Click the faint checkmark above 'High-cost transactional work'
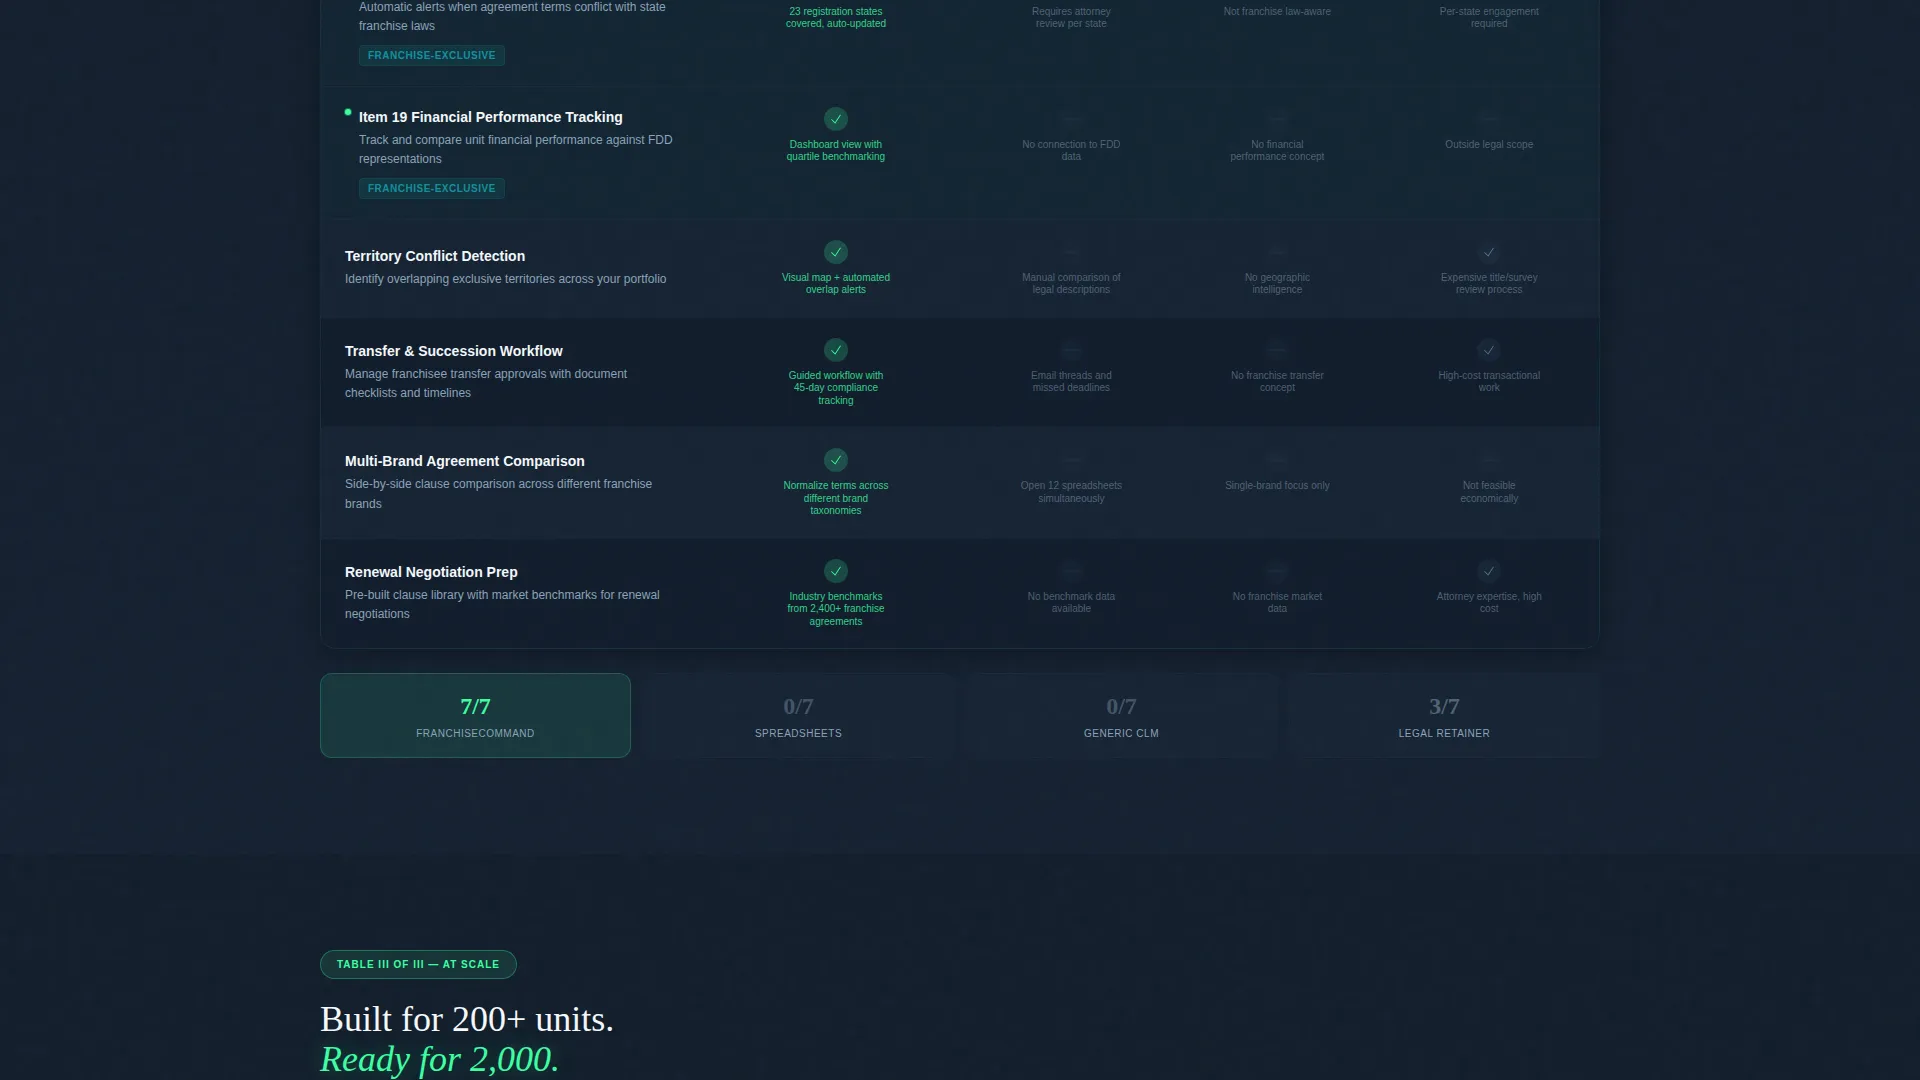The width and height of the screenshot is (1920, 1080). (1489, 350)
